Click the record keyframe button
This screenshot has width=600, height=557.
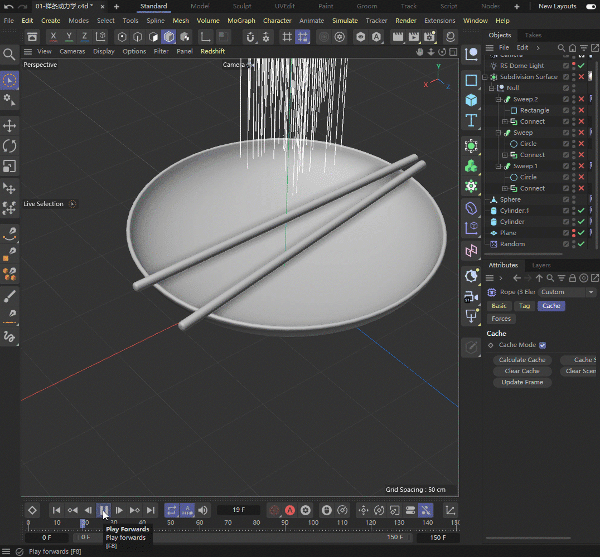[274, 510]
